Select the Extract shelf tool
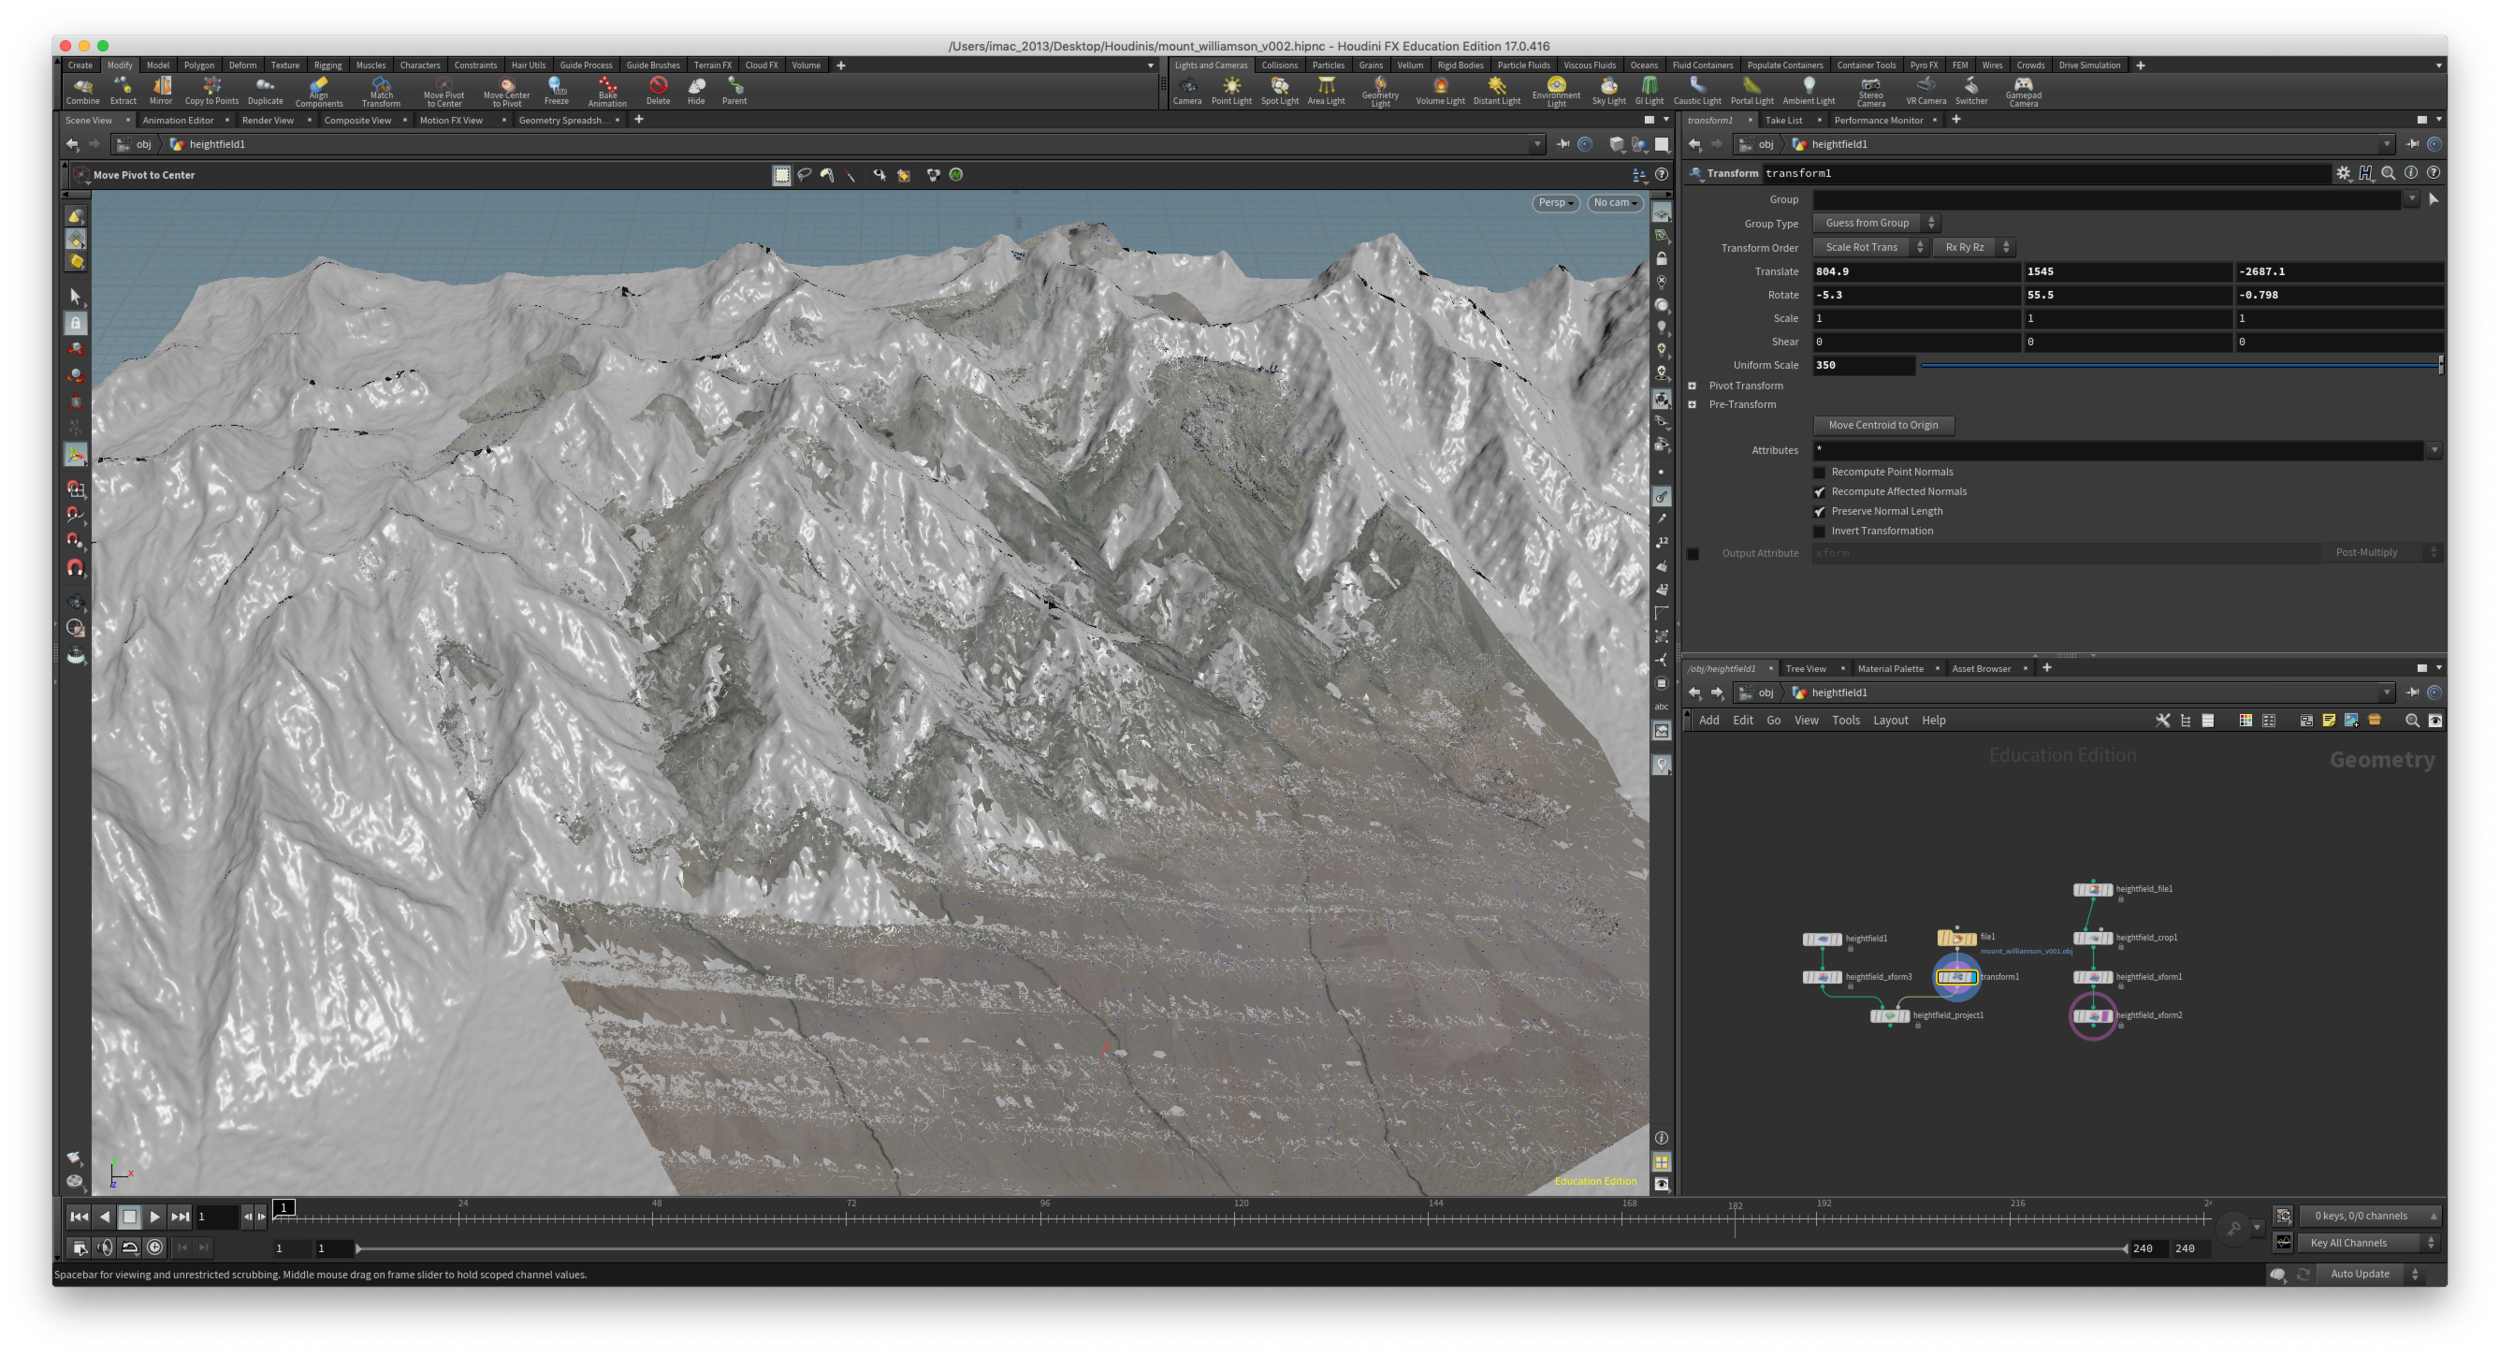2500x1356 pixels. pos(123,91)
